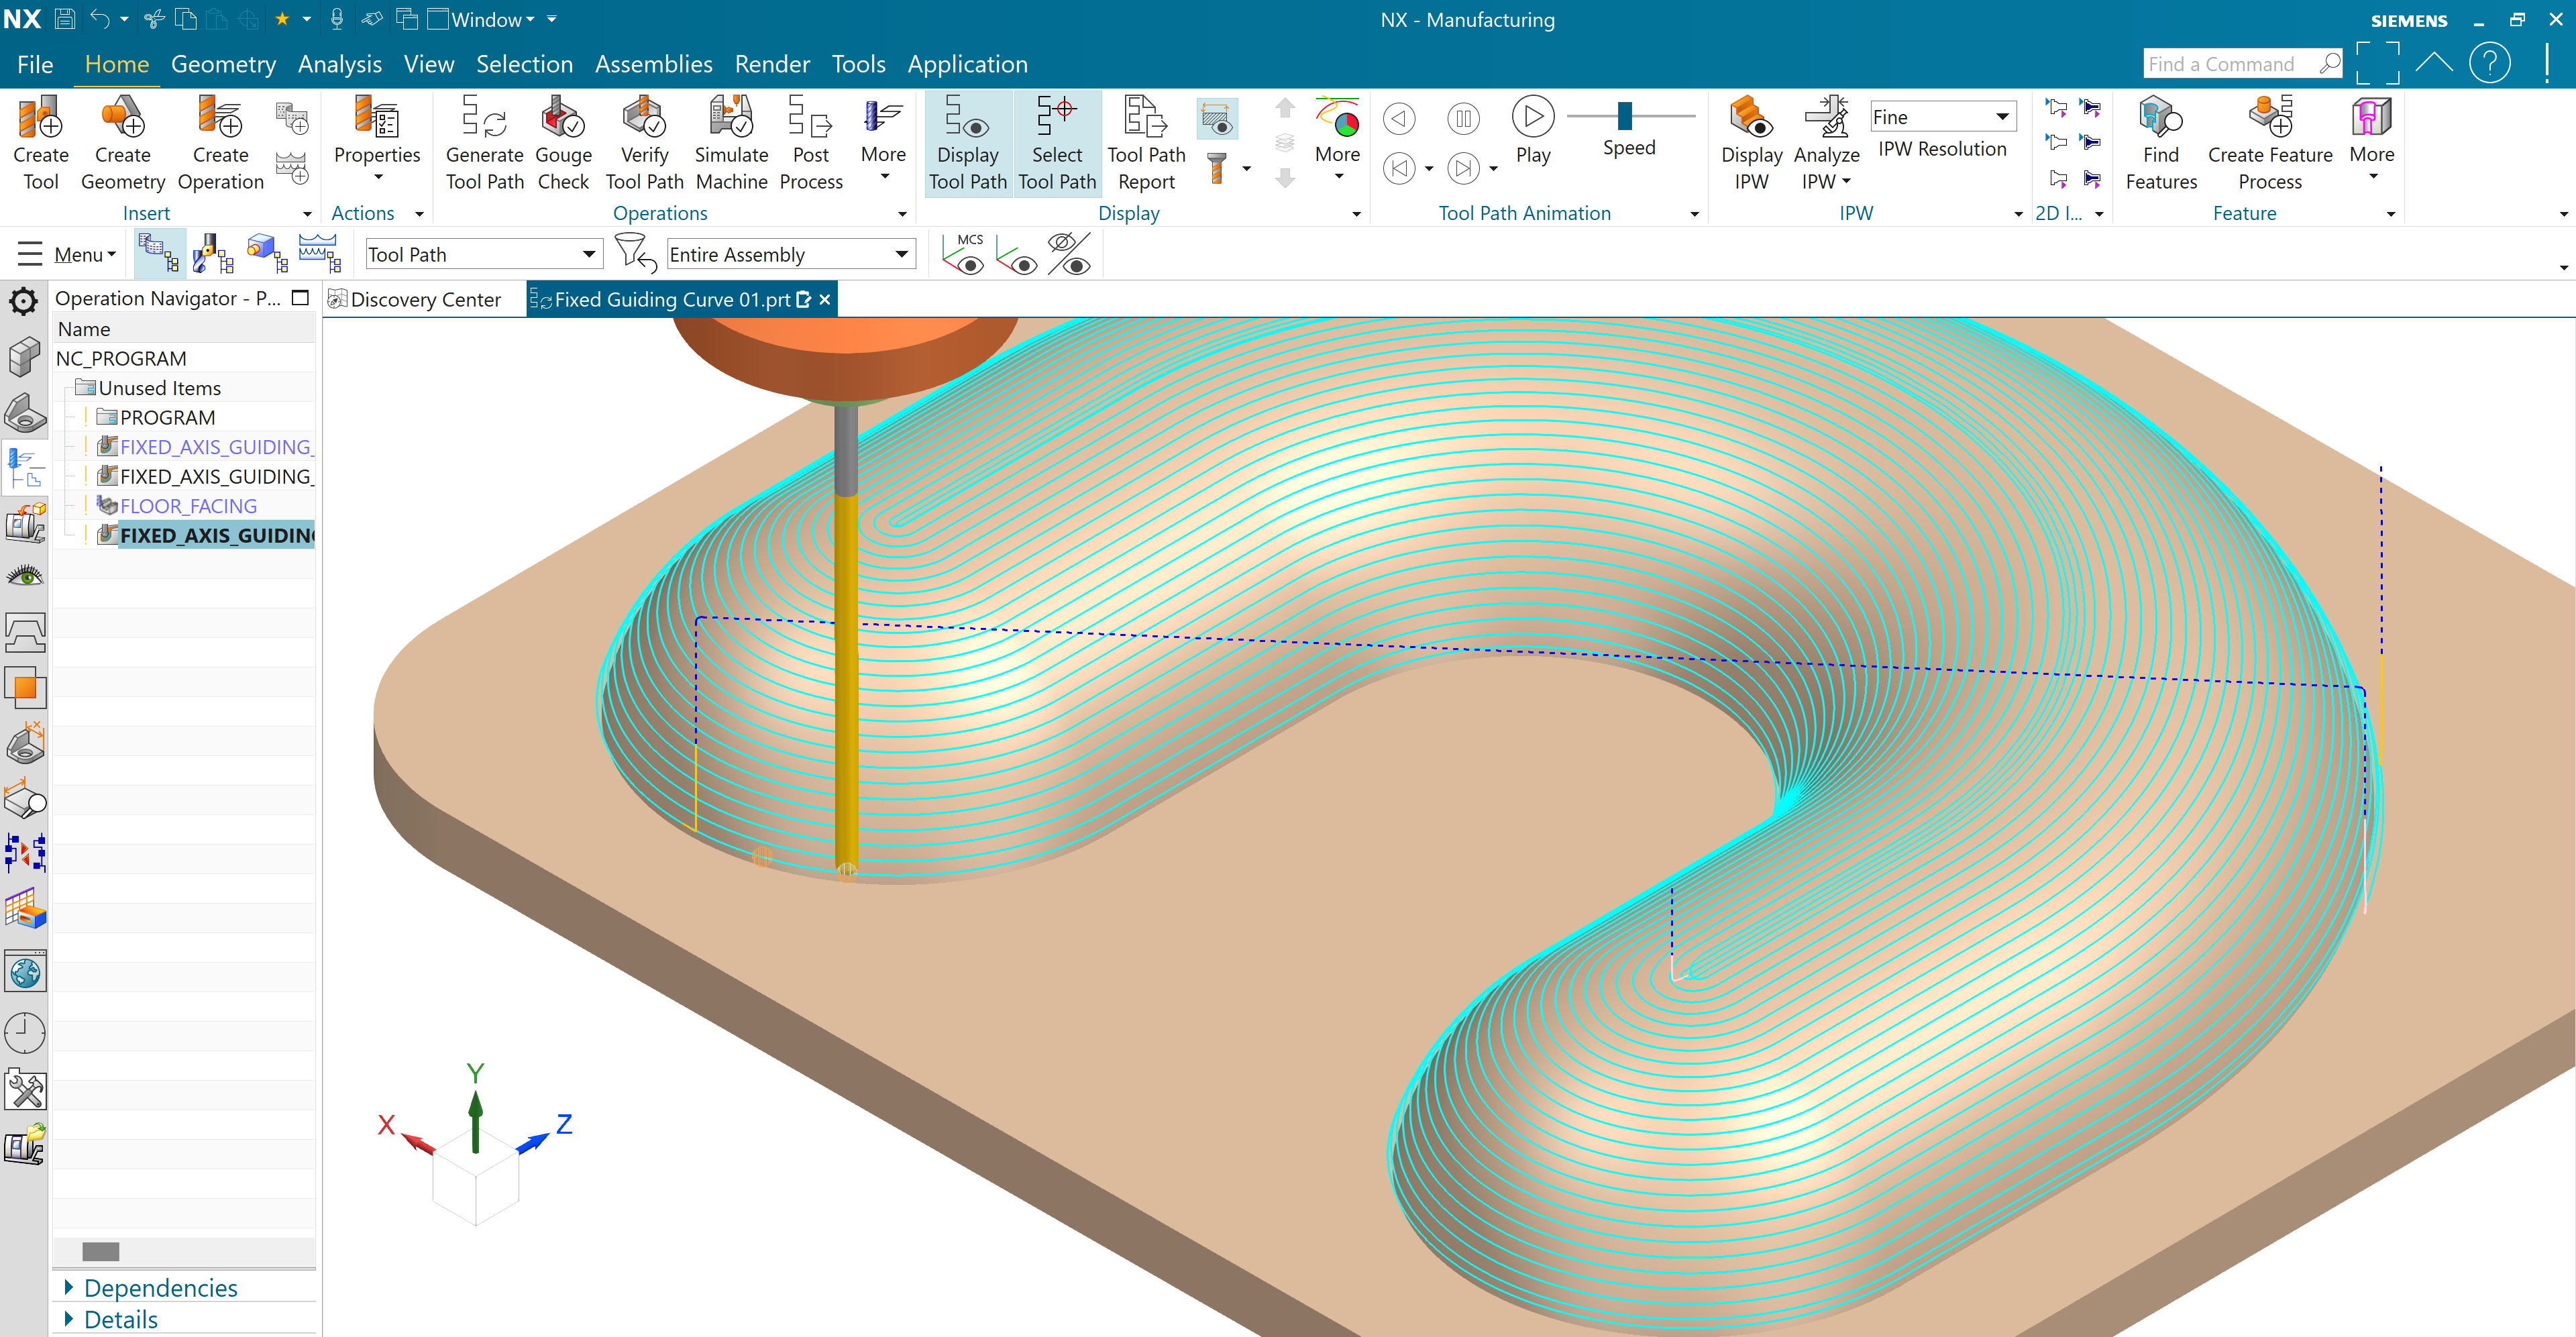Adjust the animation Speed slider
This screenshot has width=2576, height=1337.
click(x=1625, y=116)
